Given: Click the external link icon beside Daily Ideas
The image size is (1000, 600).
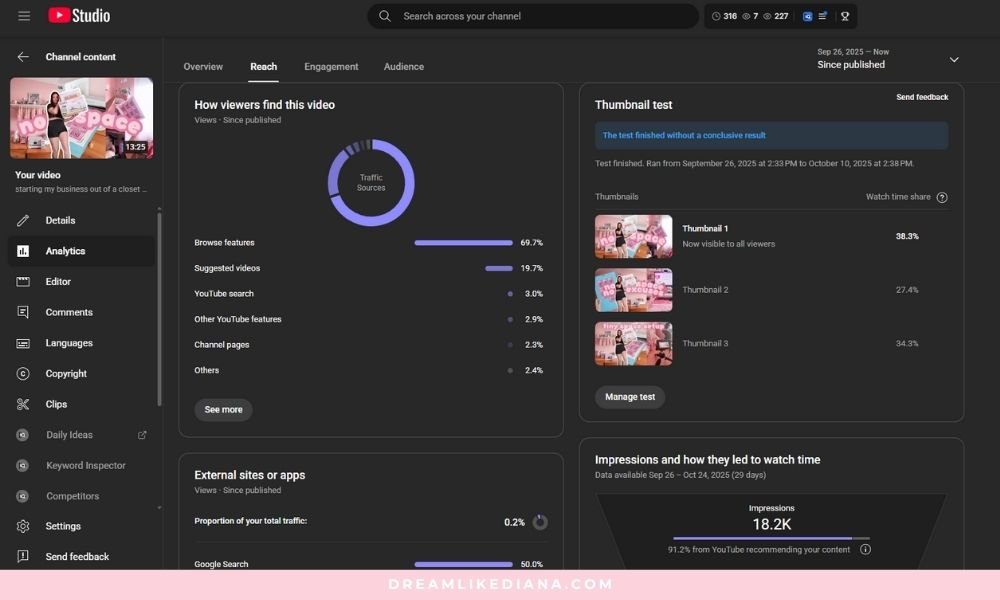Looking at the screenshot, I should click(x=142, y=435).
